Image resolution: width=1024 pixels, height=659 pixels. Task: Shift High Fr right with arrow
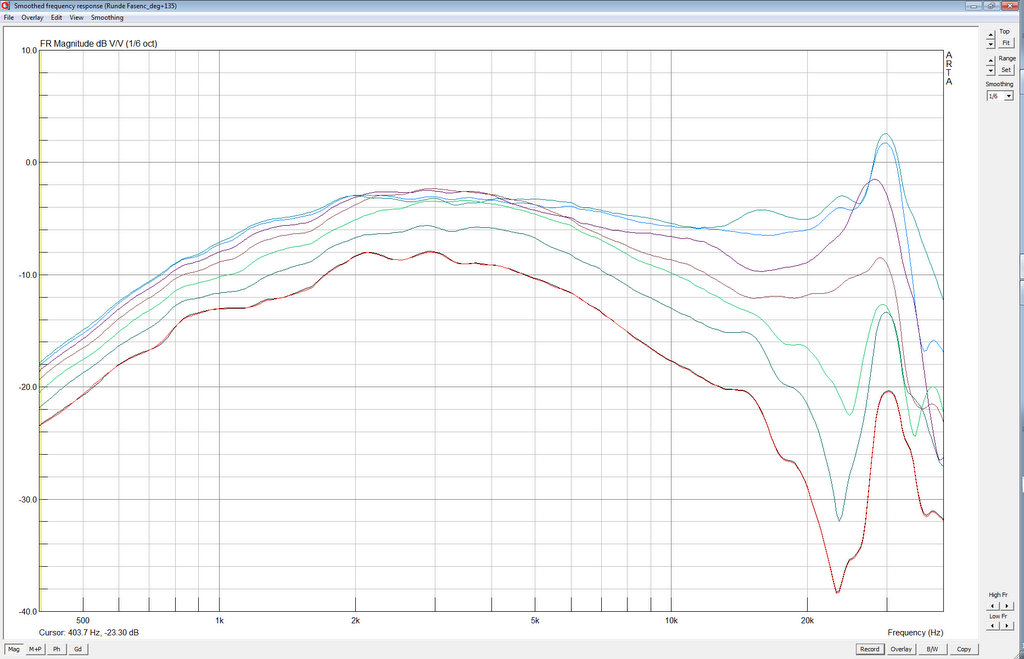pyautogui.click(x=1004, y=605)
